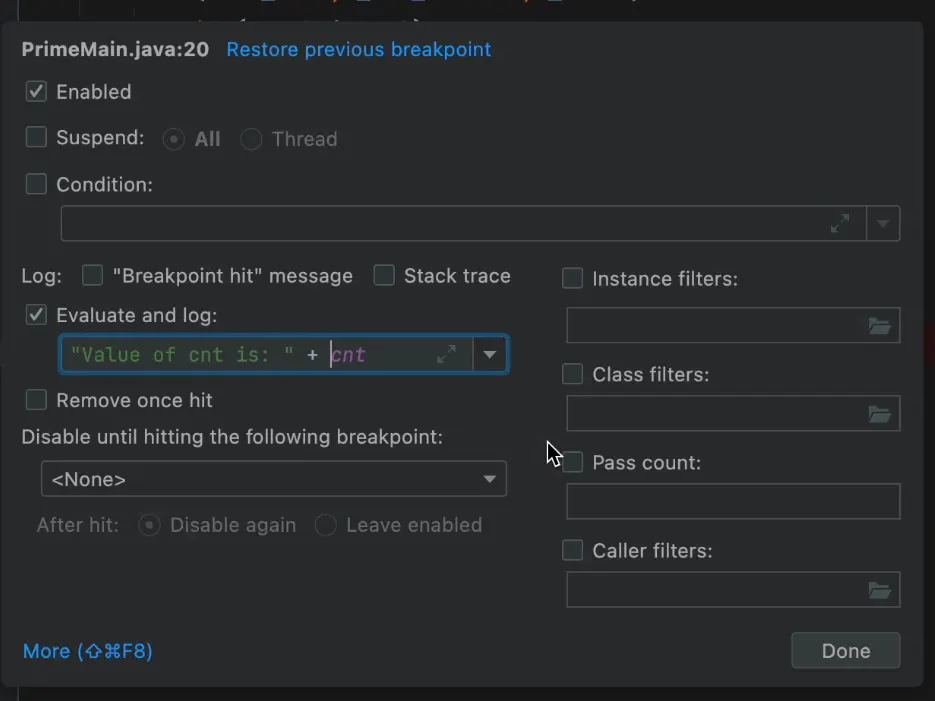
Task: Click Restore previous breakpoint link
Action: pyautogui.click(x=358, y=49)
